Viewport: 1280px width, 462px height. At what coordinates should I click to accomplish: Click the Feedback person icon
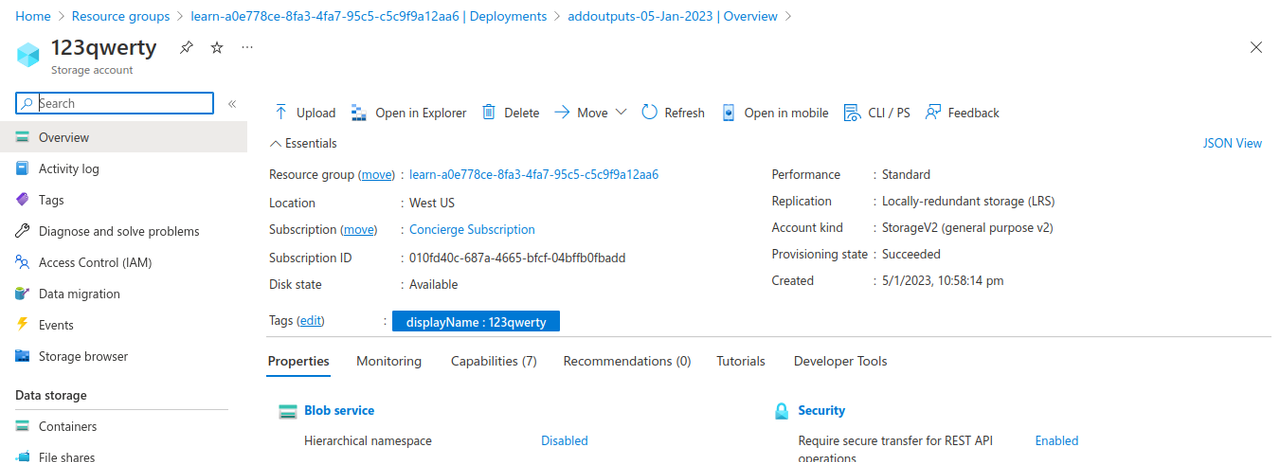coord(933,112)
